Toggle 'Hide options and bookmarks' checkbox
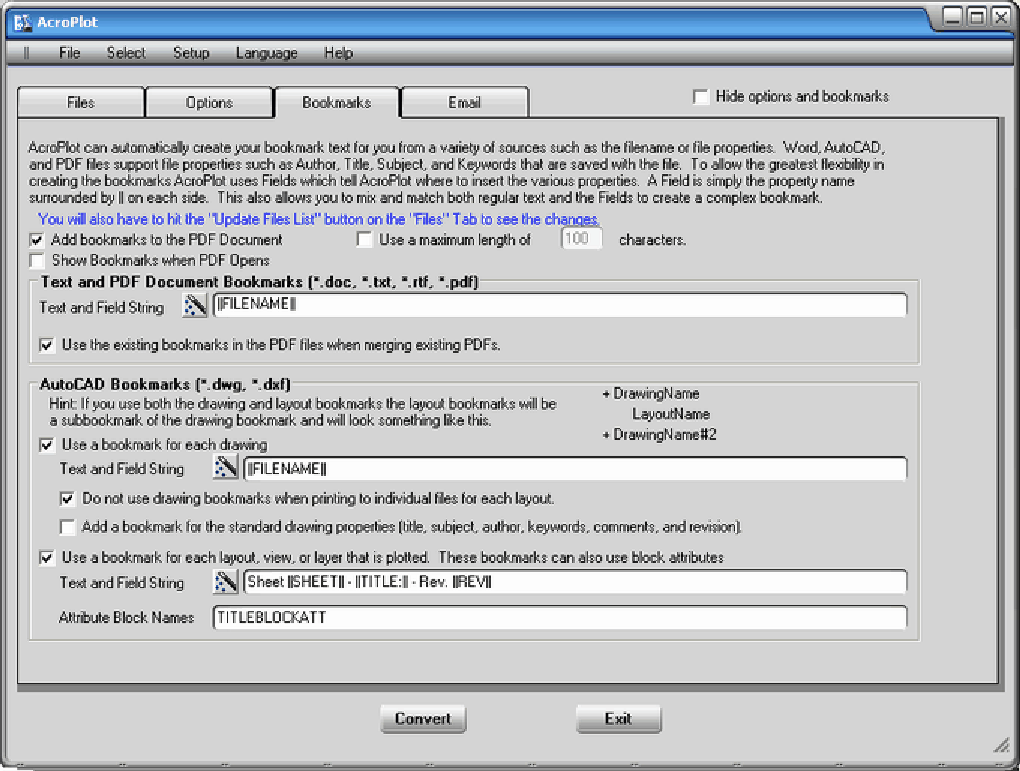 (701, 97)
